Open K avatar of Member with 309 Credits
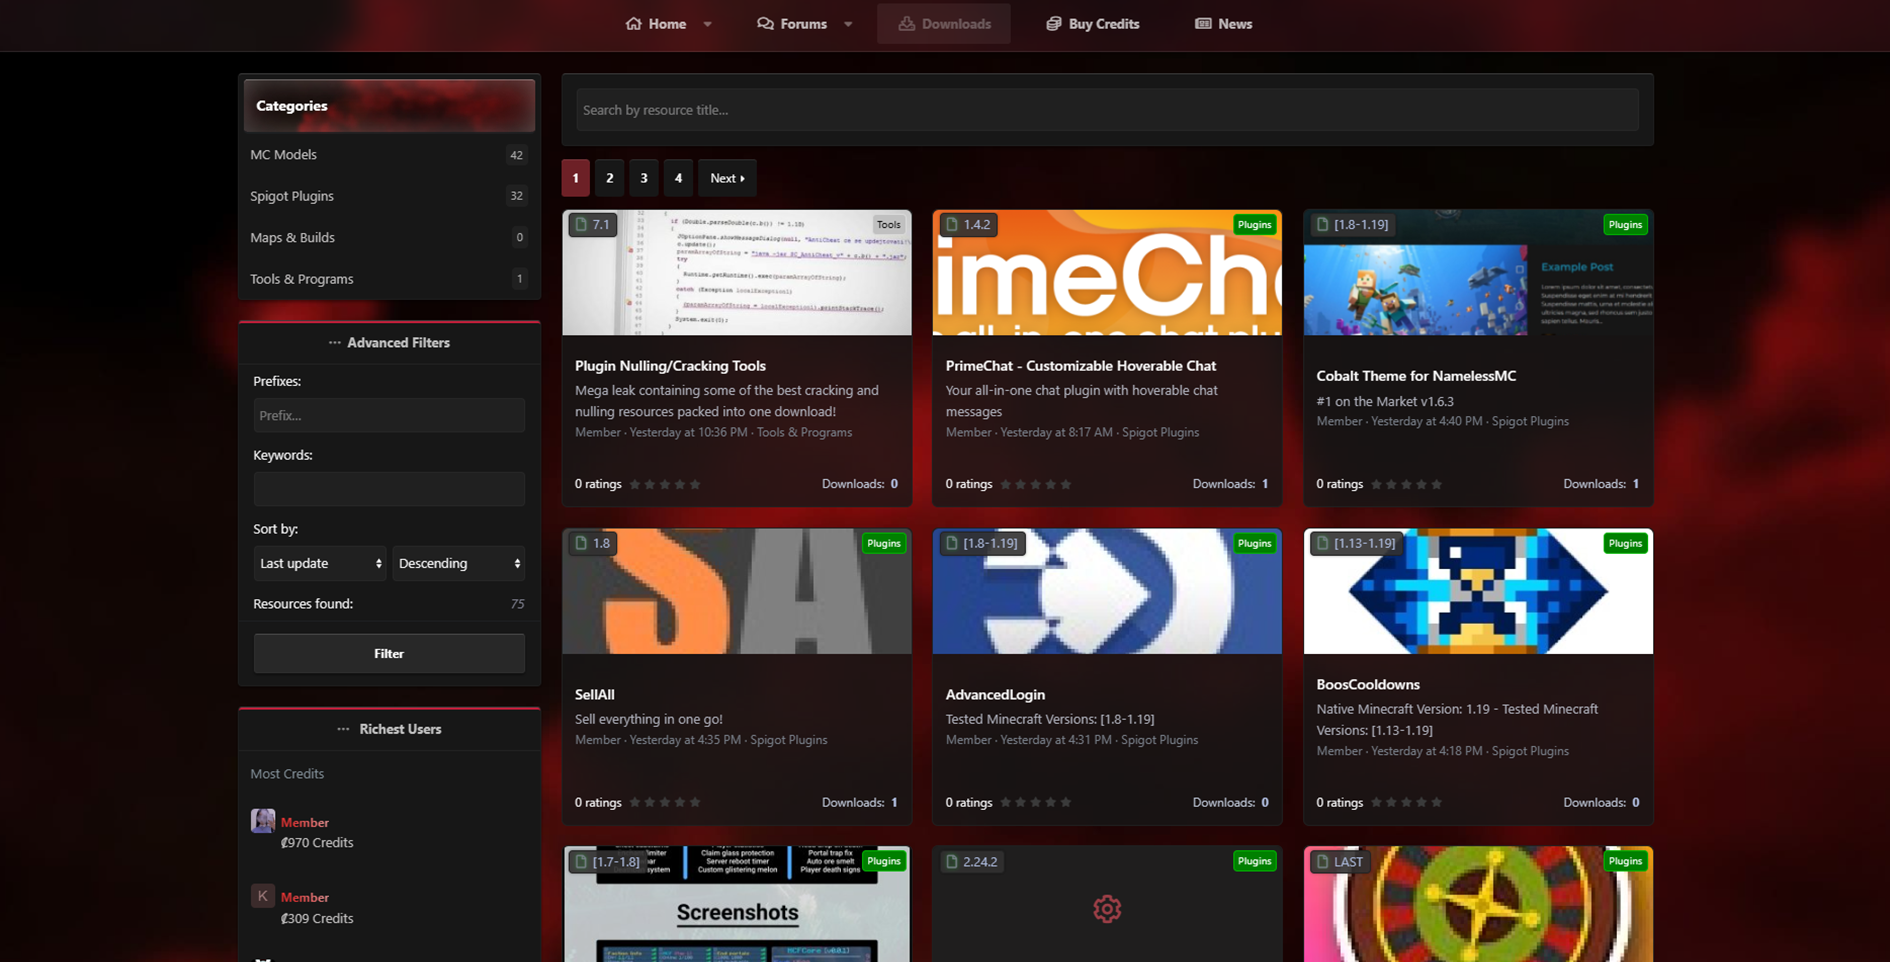The height and width of the screenshot is (962, 1890). click(x=263, y=896)
